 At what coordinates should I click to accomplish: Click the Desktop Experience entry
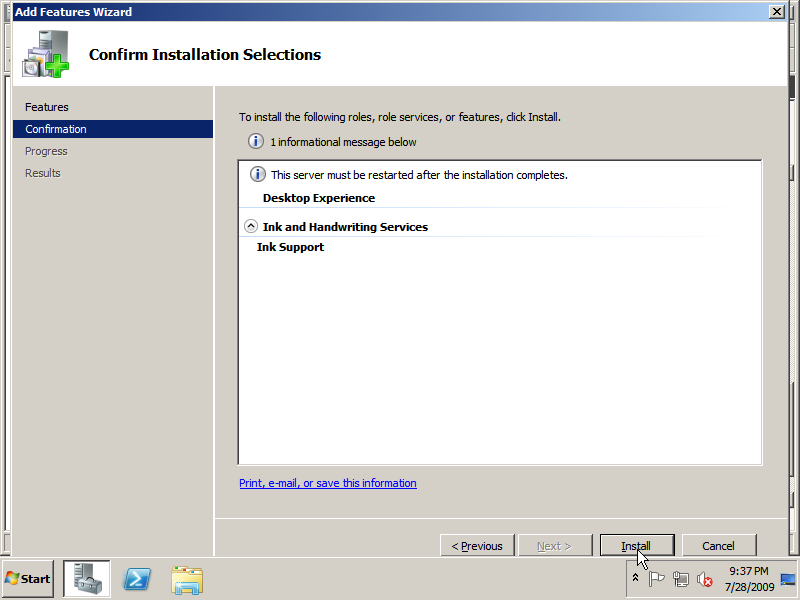point(319,198)
